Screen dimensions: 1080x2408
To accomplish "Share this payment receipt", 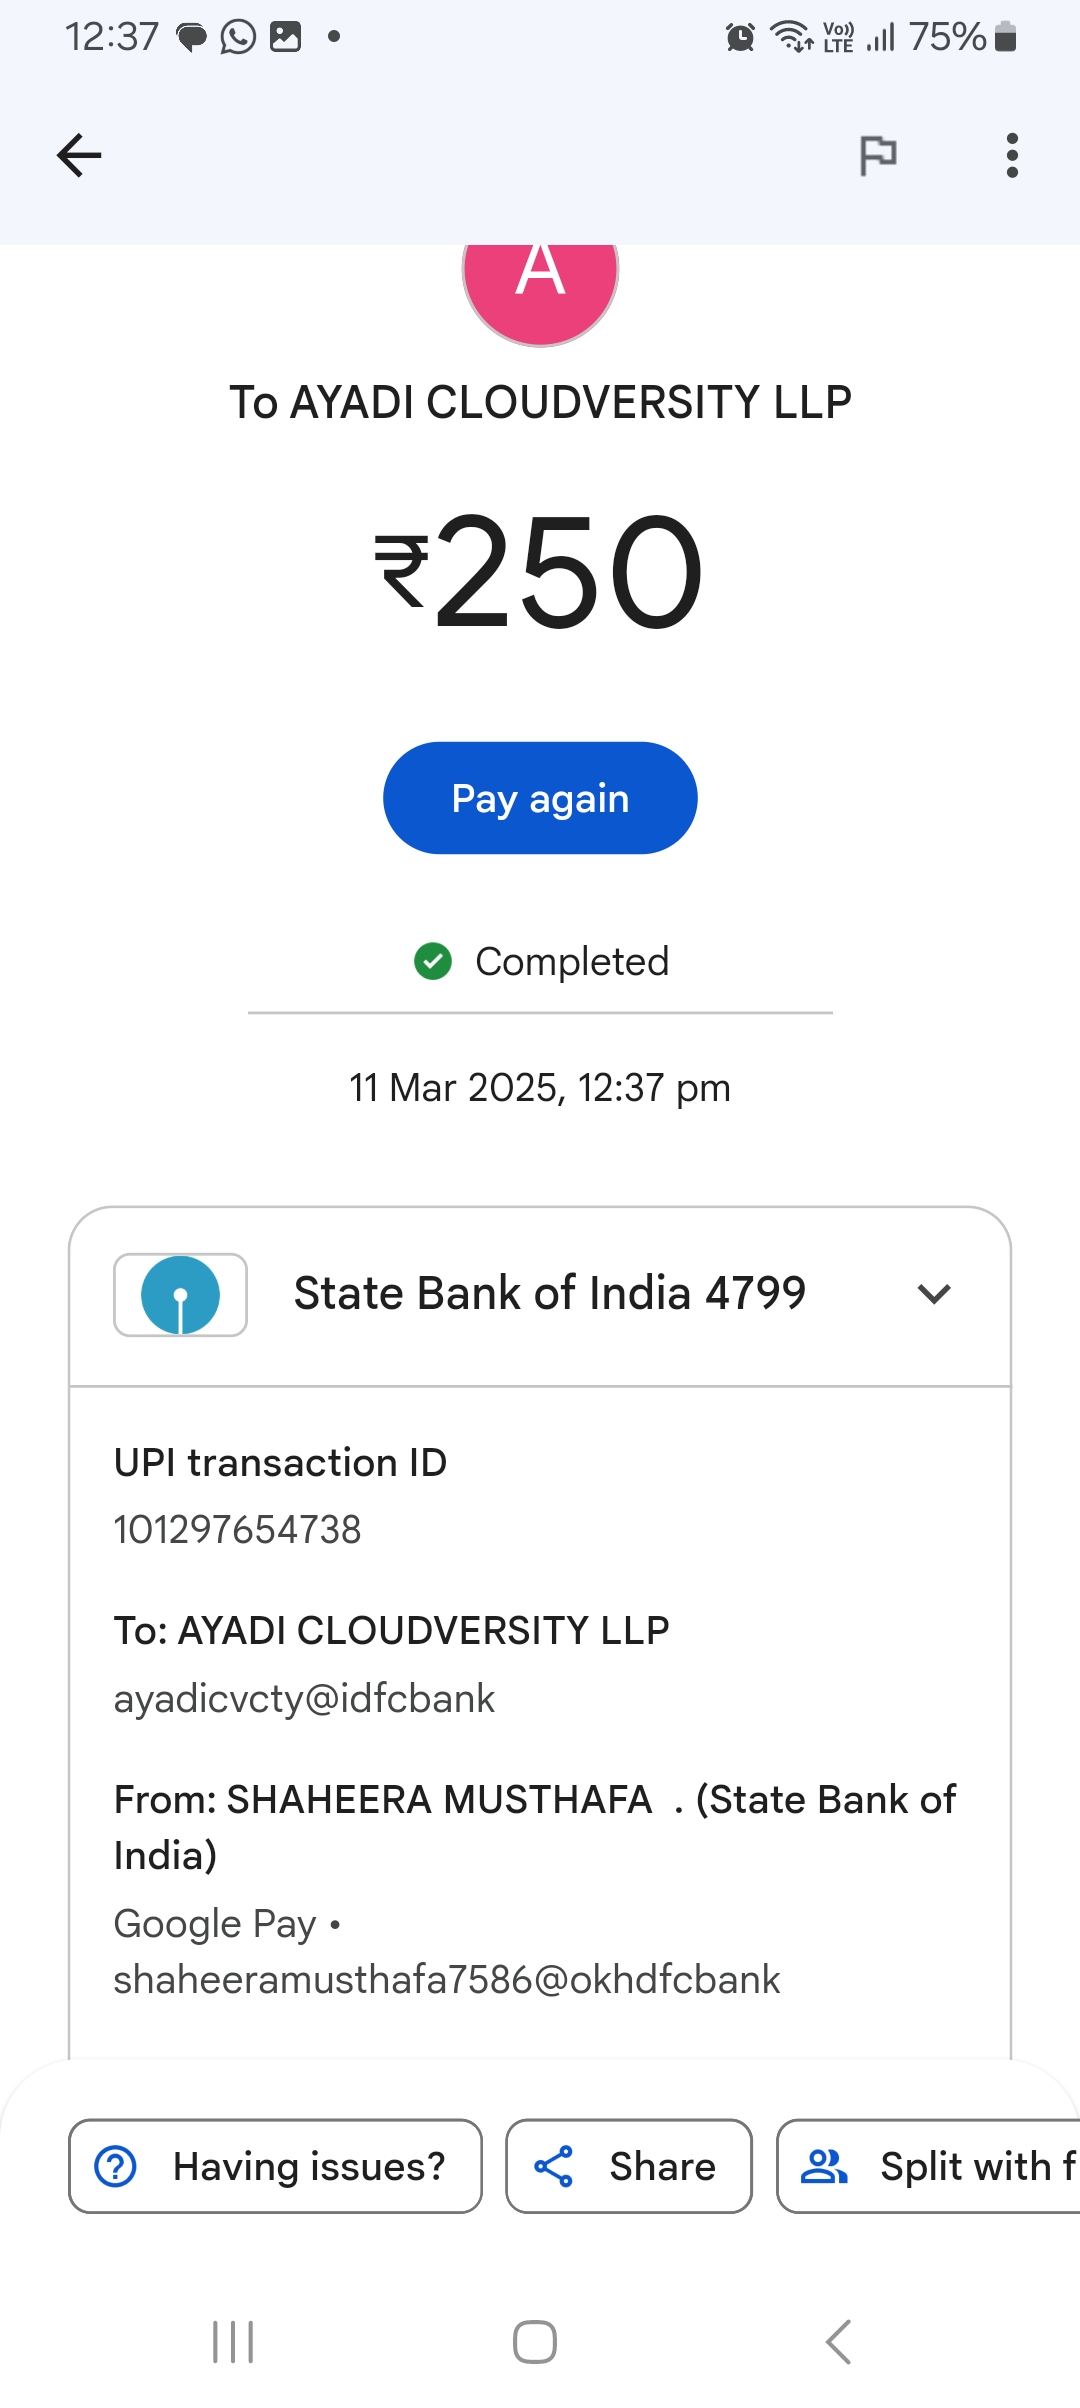I will point(628,2166).
